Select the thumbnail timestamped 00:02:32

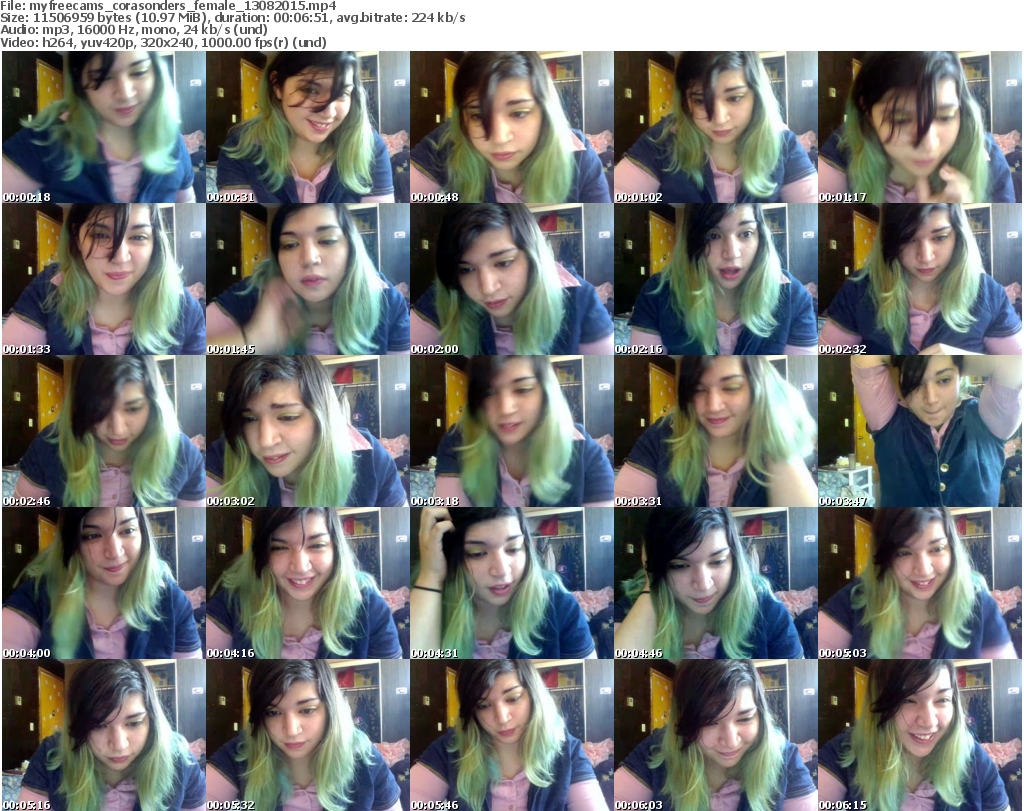920,279
